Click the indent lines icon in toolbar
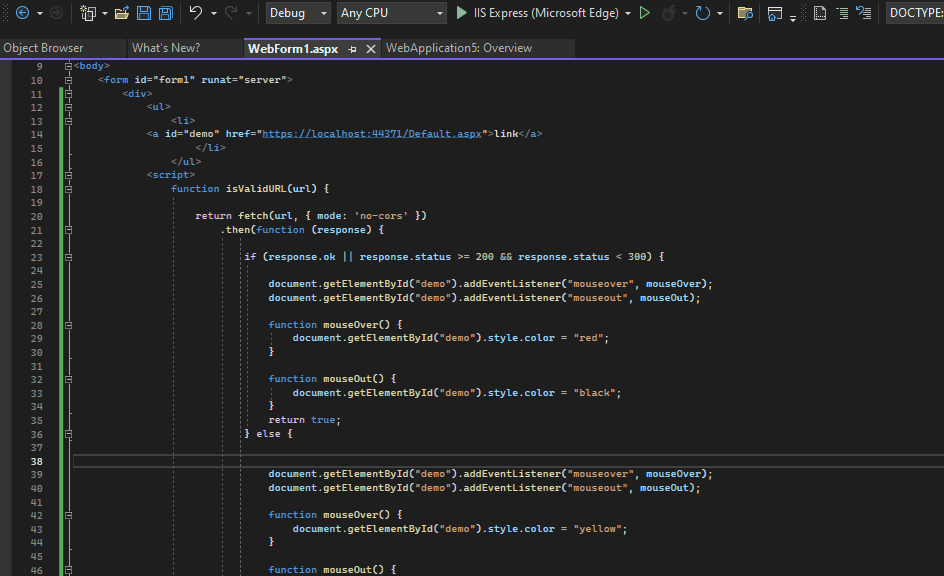This screenshot has width=944, height=576. coord(843,13)
